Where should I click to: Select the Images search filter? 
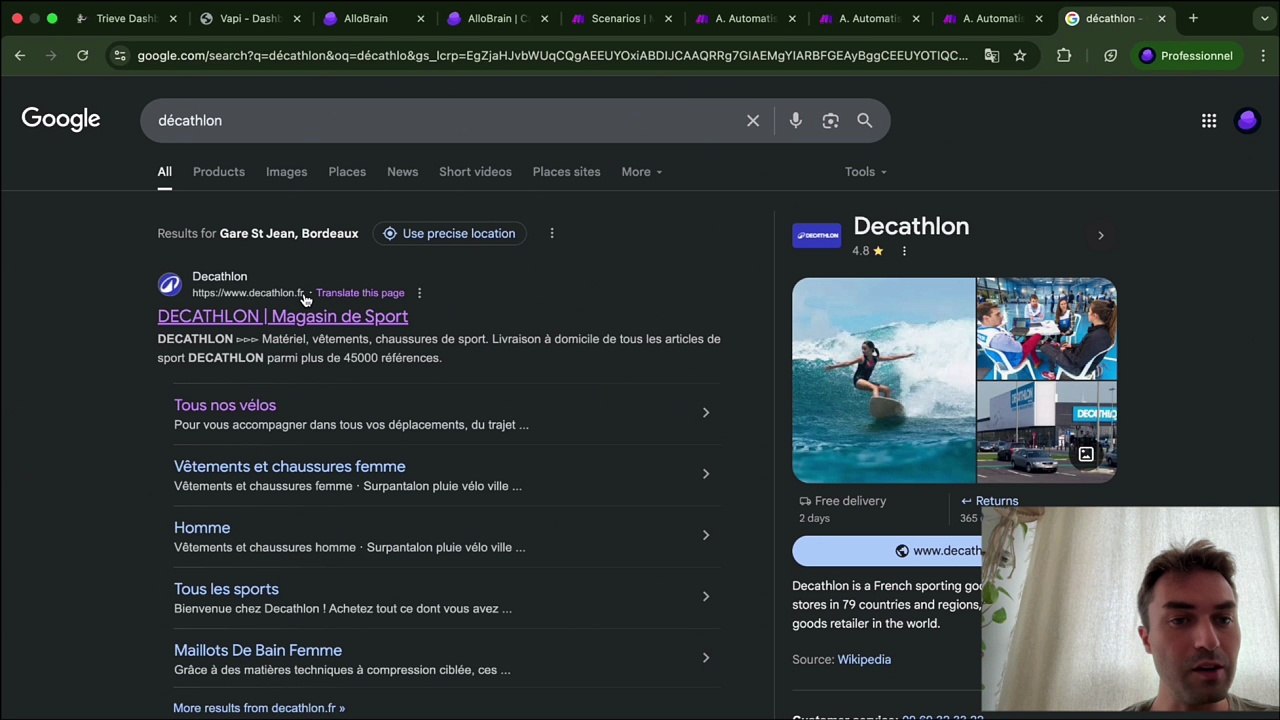point(286,172)
